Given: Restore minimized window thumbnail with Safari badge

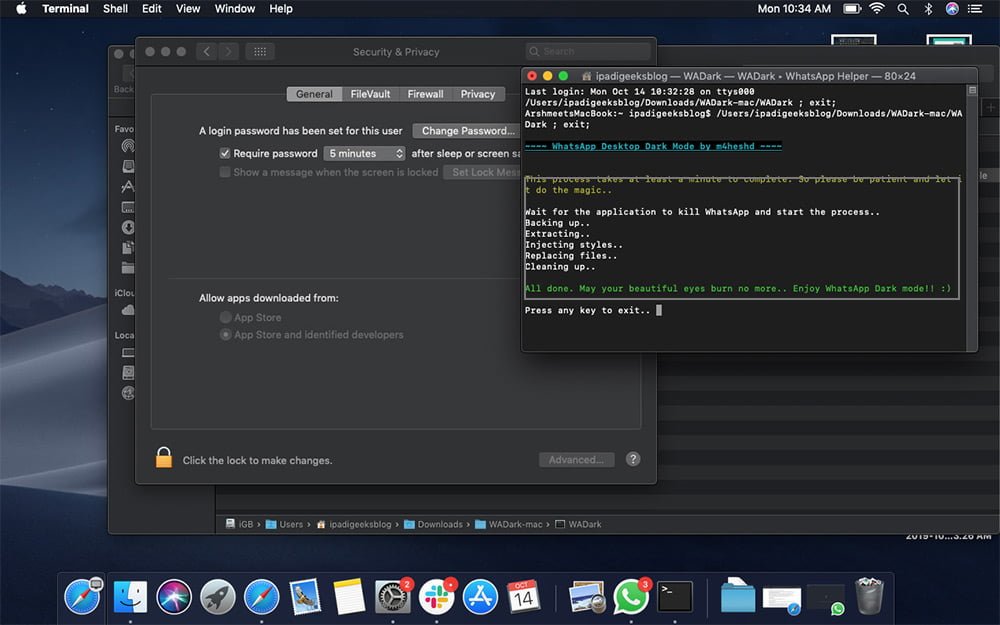Looking at the screenshot, I should coord(782,599).
